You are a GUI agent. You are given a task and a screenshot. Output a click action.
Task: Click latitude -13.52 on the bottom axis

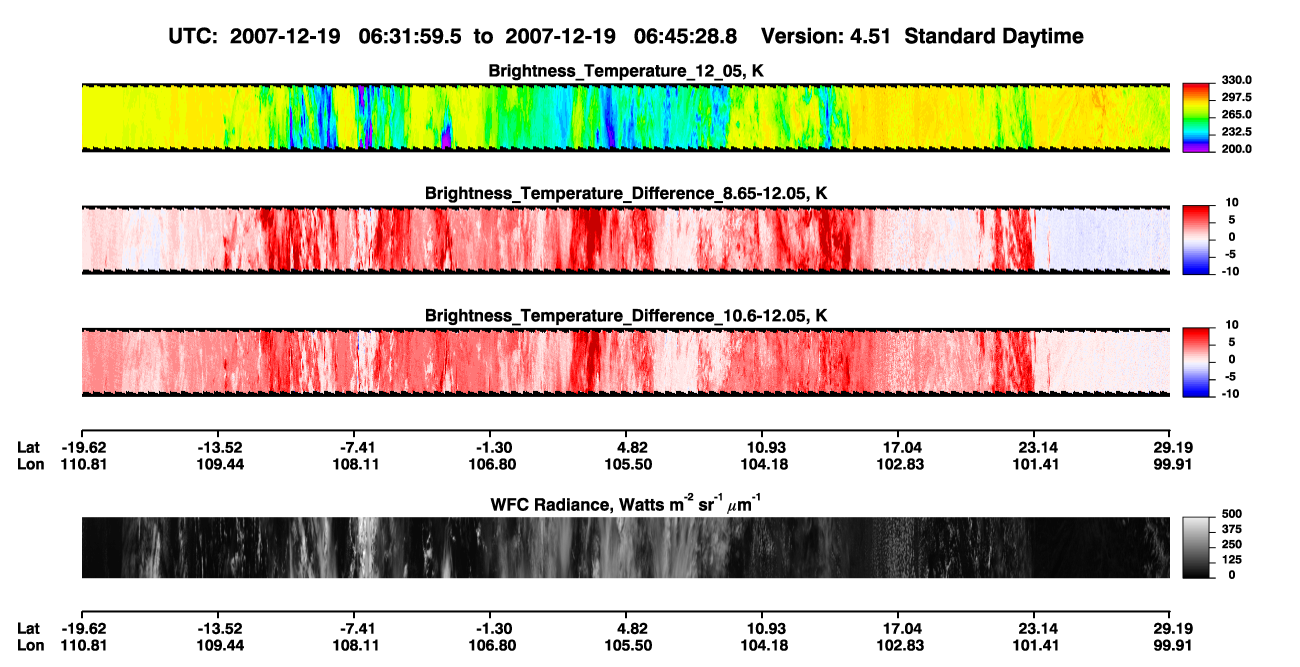click(220, 629)
